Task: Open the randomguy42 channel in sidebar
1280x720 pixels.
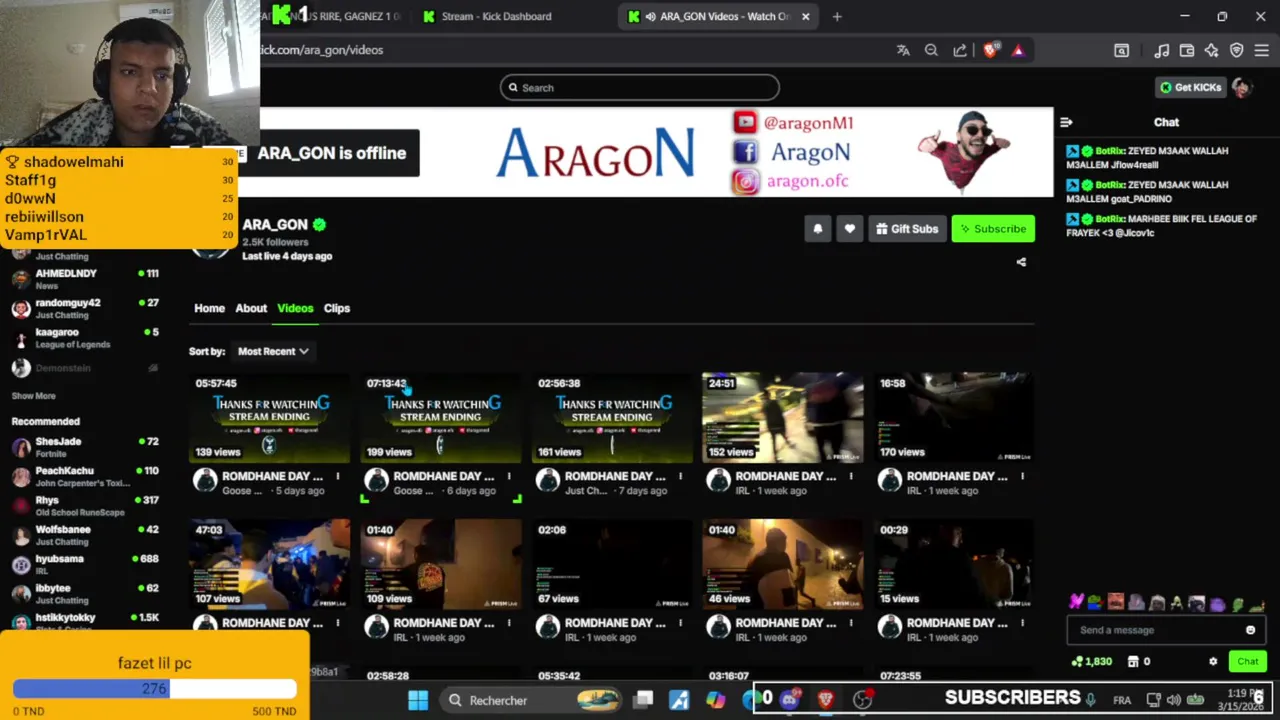Action: [x=85, y=308]
